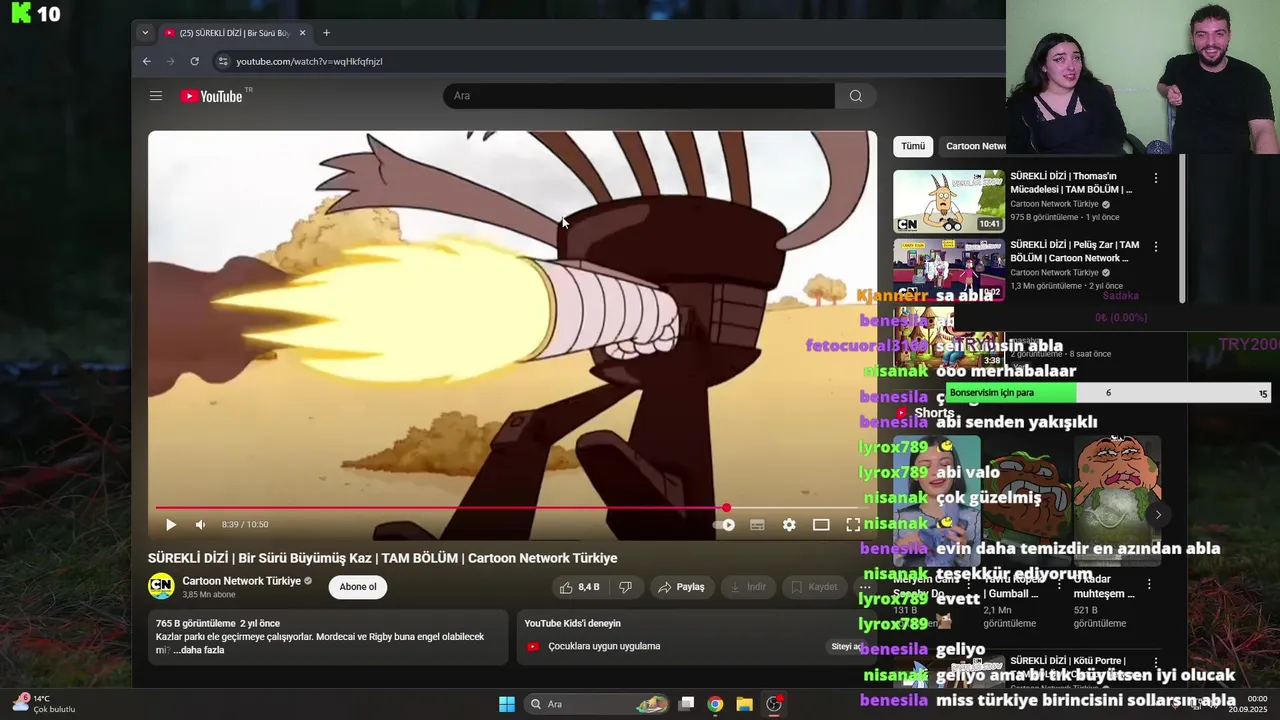Switch to theater mode view
1280x720 pixels.
coord(821,524)
